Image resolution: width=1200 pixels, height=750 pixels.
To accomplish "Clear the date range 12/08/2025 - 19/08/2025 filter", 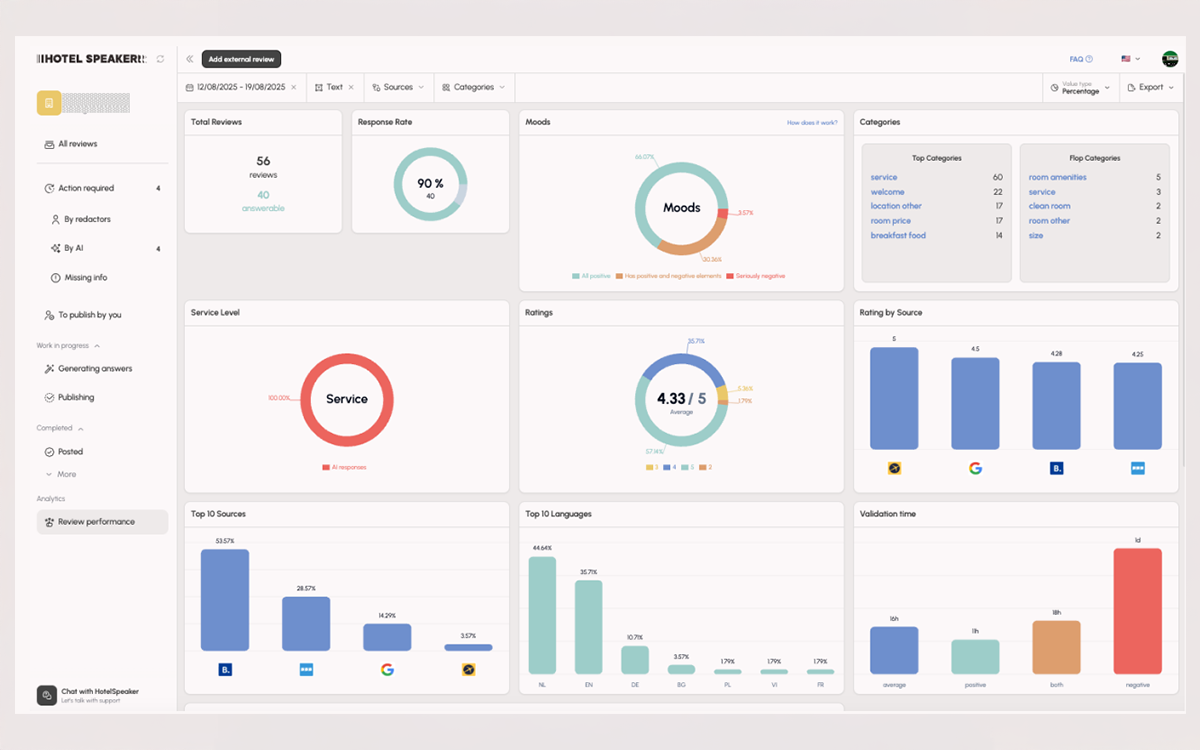I will point(294,87).
